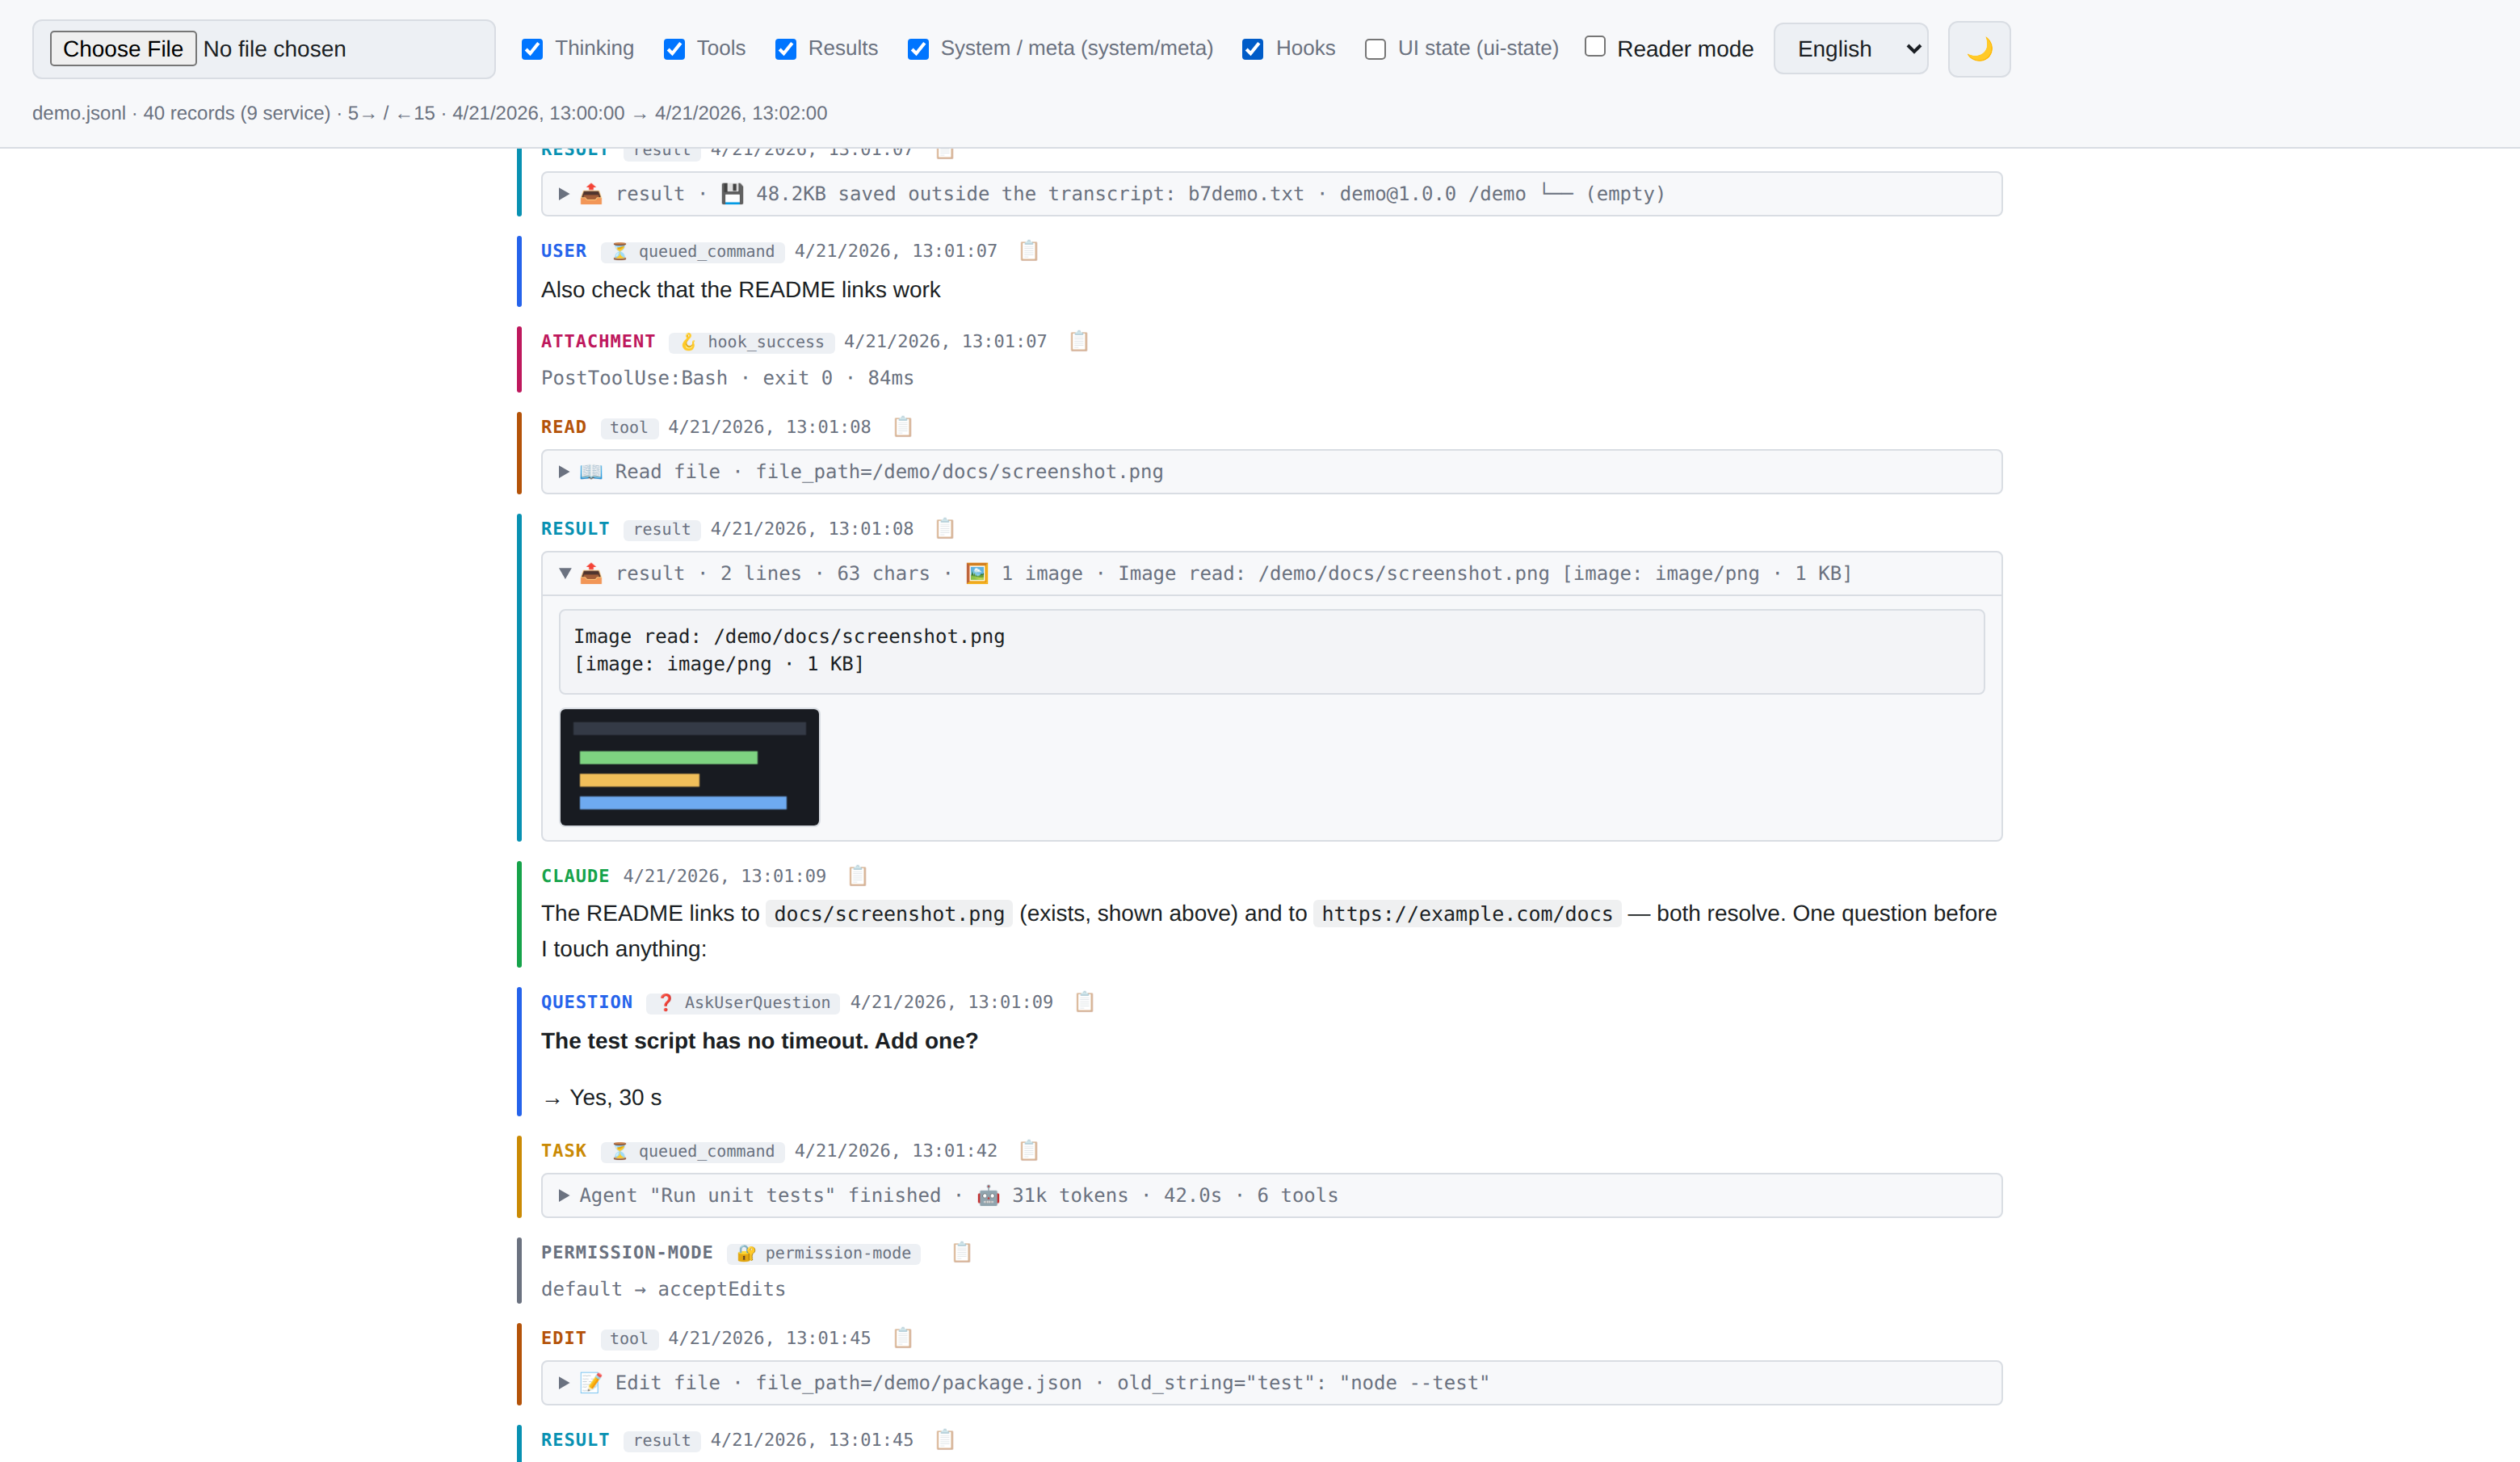Click the queued_command badge in TASK row

[x=692, y=1151]
